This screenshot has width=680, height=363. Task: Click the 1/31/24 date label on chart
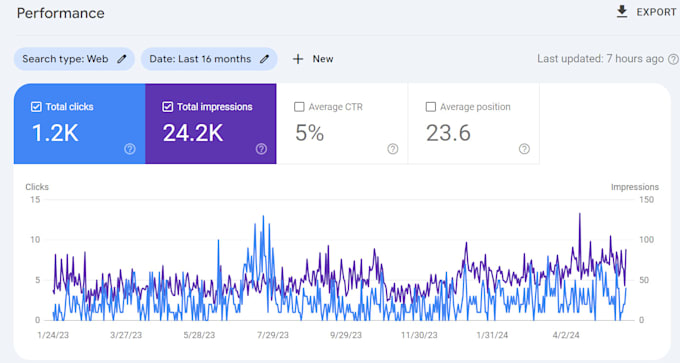(x=492, y=335)
